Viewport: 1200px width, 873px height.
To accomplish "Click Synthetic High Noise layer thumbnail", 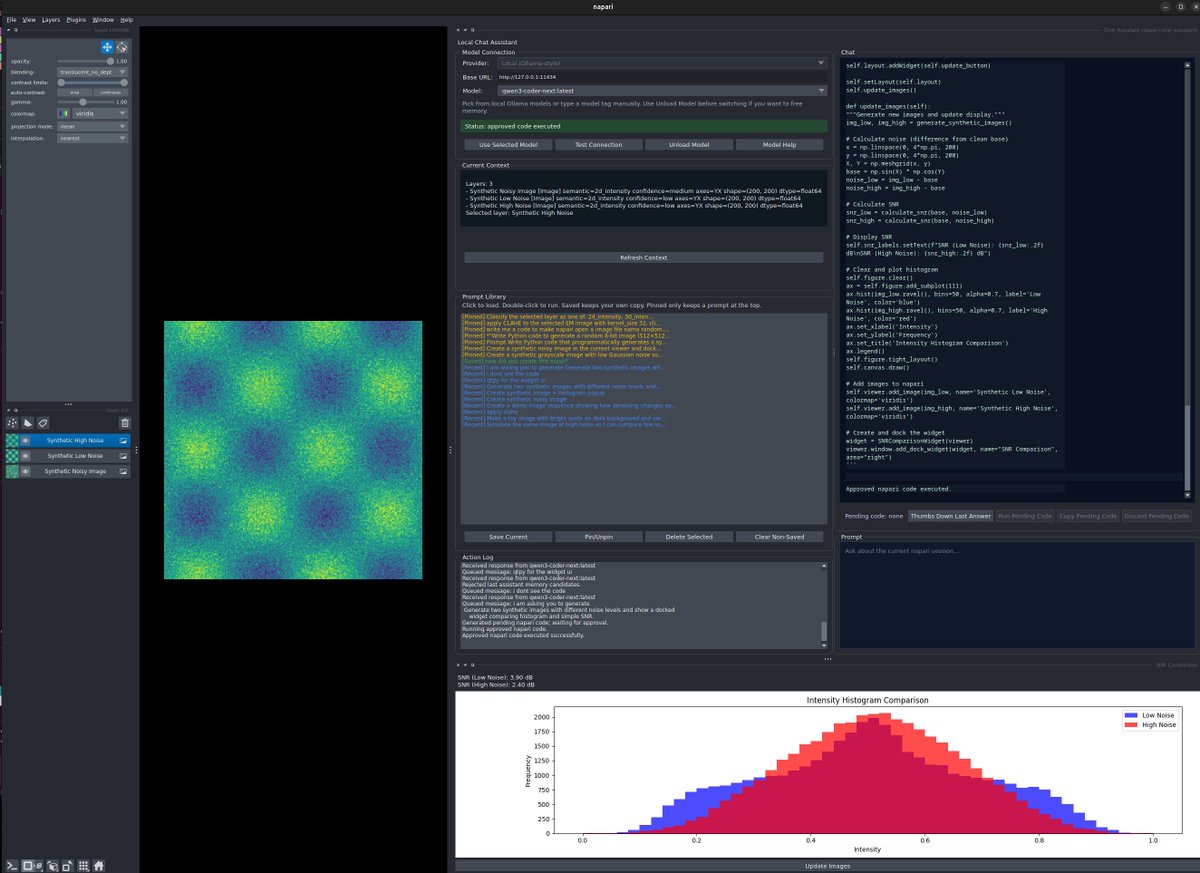I will pyautogui.click(x=13, y=440).
